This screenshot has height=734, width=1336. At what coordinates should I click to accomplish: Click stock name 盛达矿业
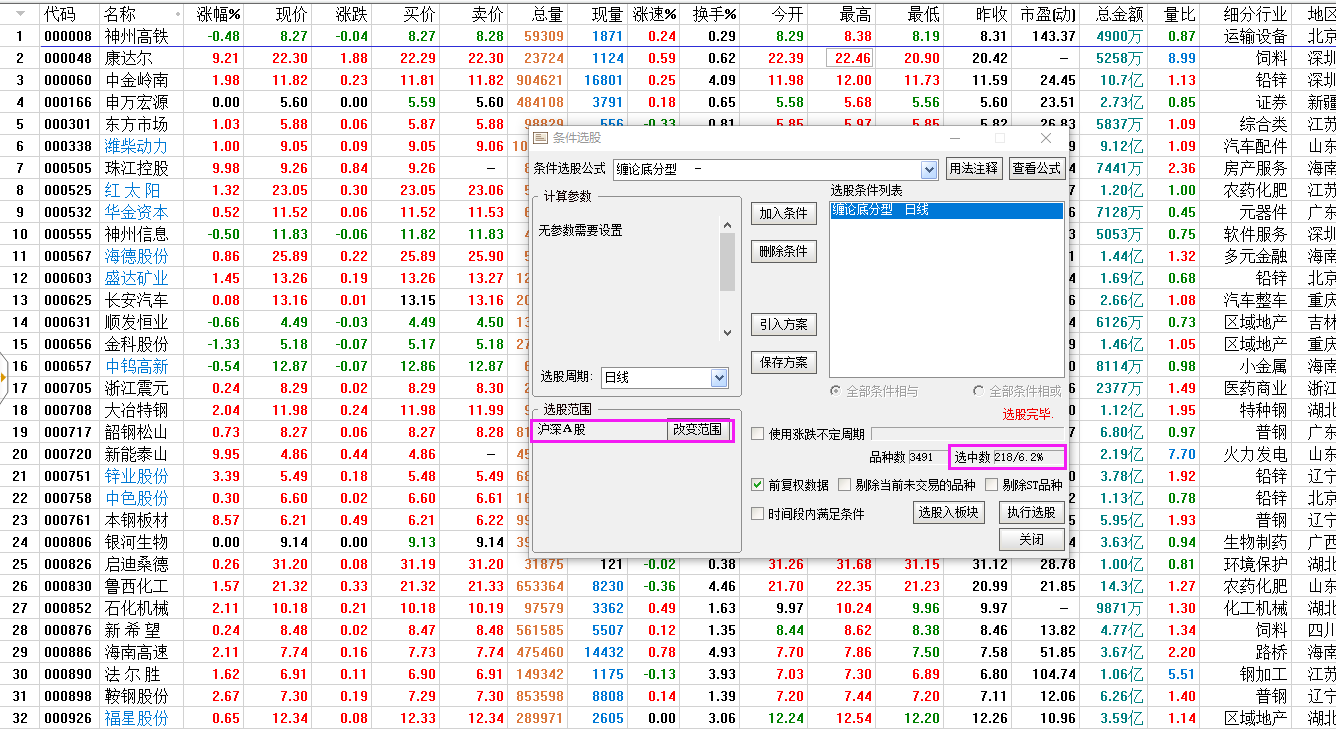click(136, 278)
